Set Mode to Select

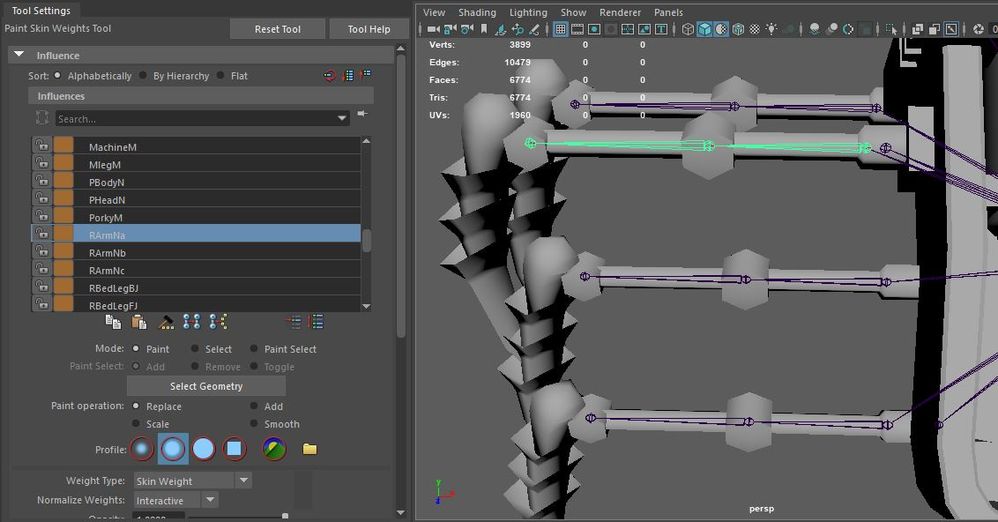[x=195, y=349]
